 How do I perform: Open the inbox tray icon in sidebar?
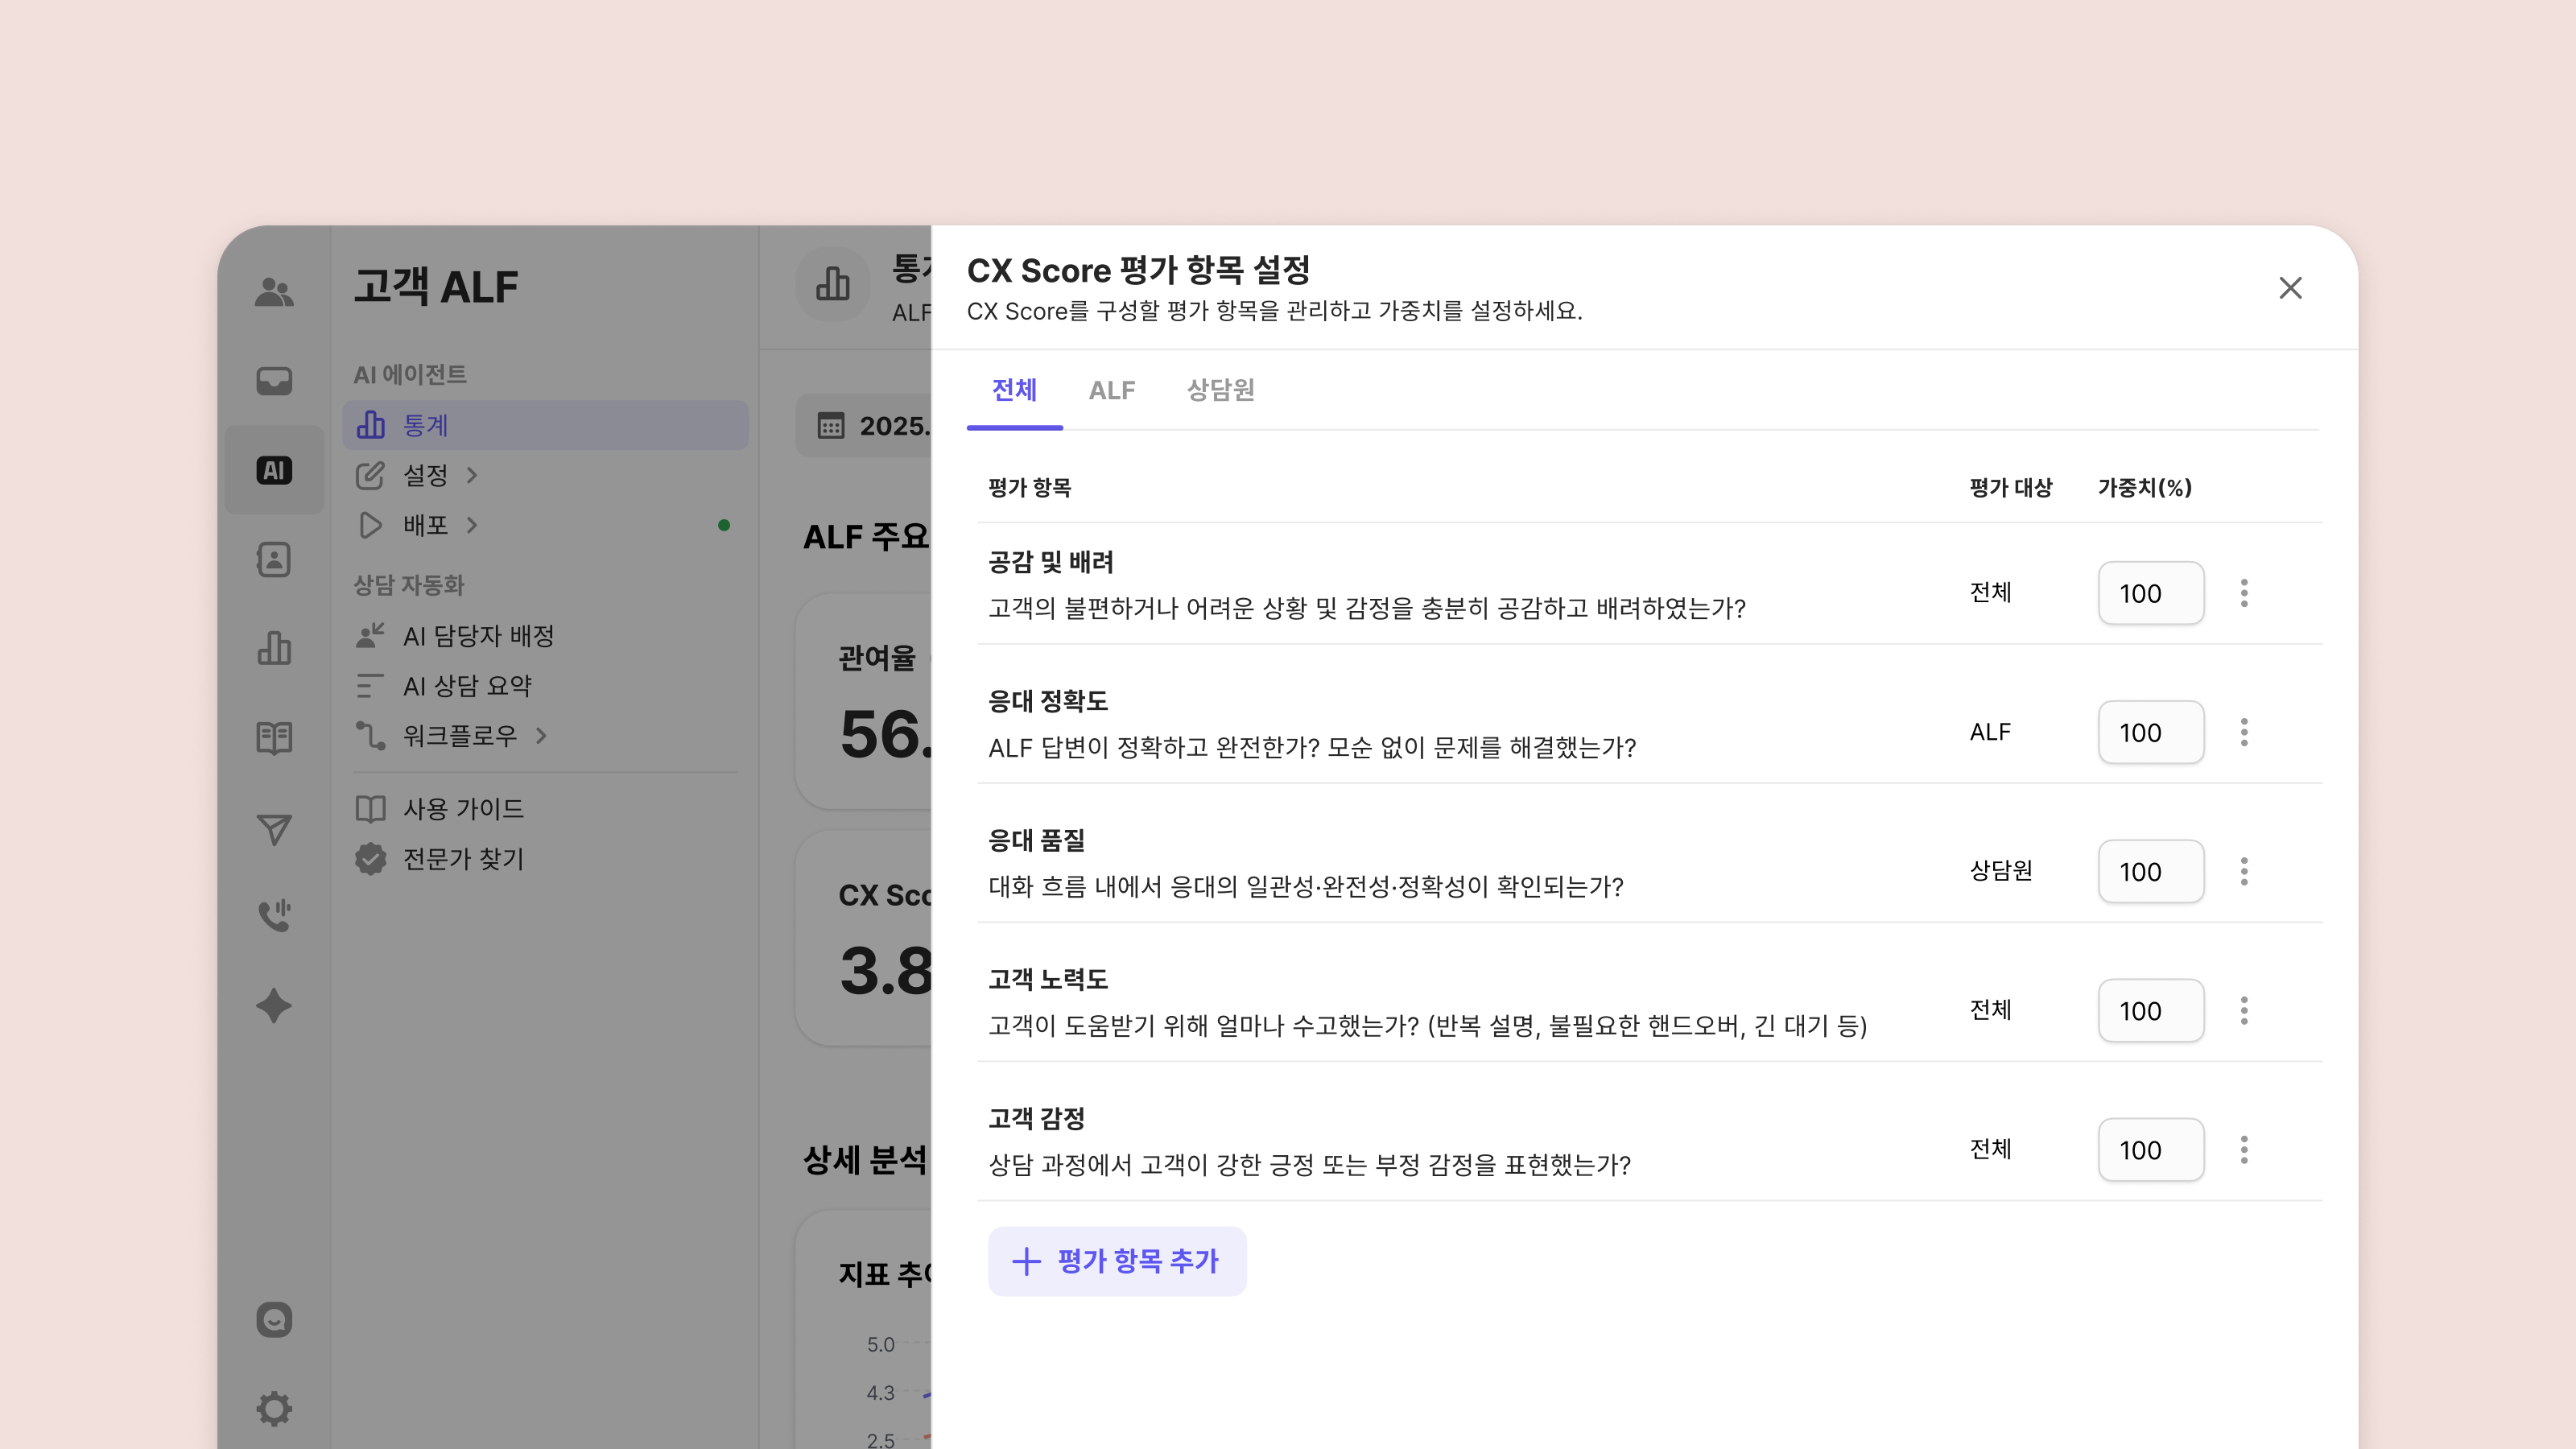(x=273, y=381)
